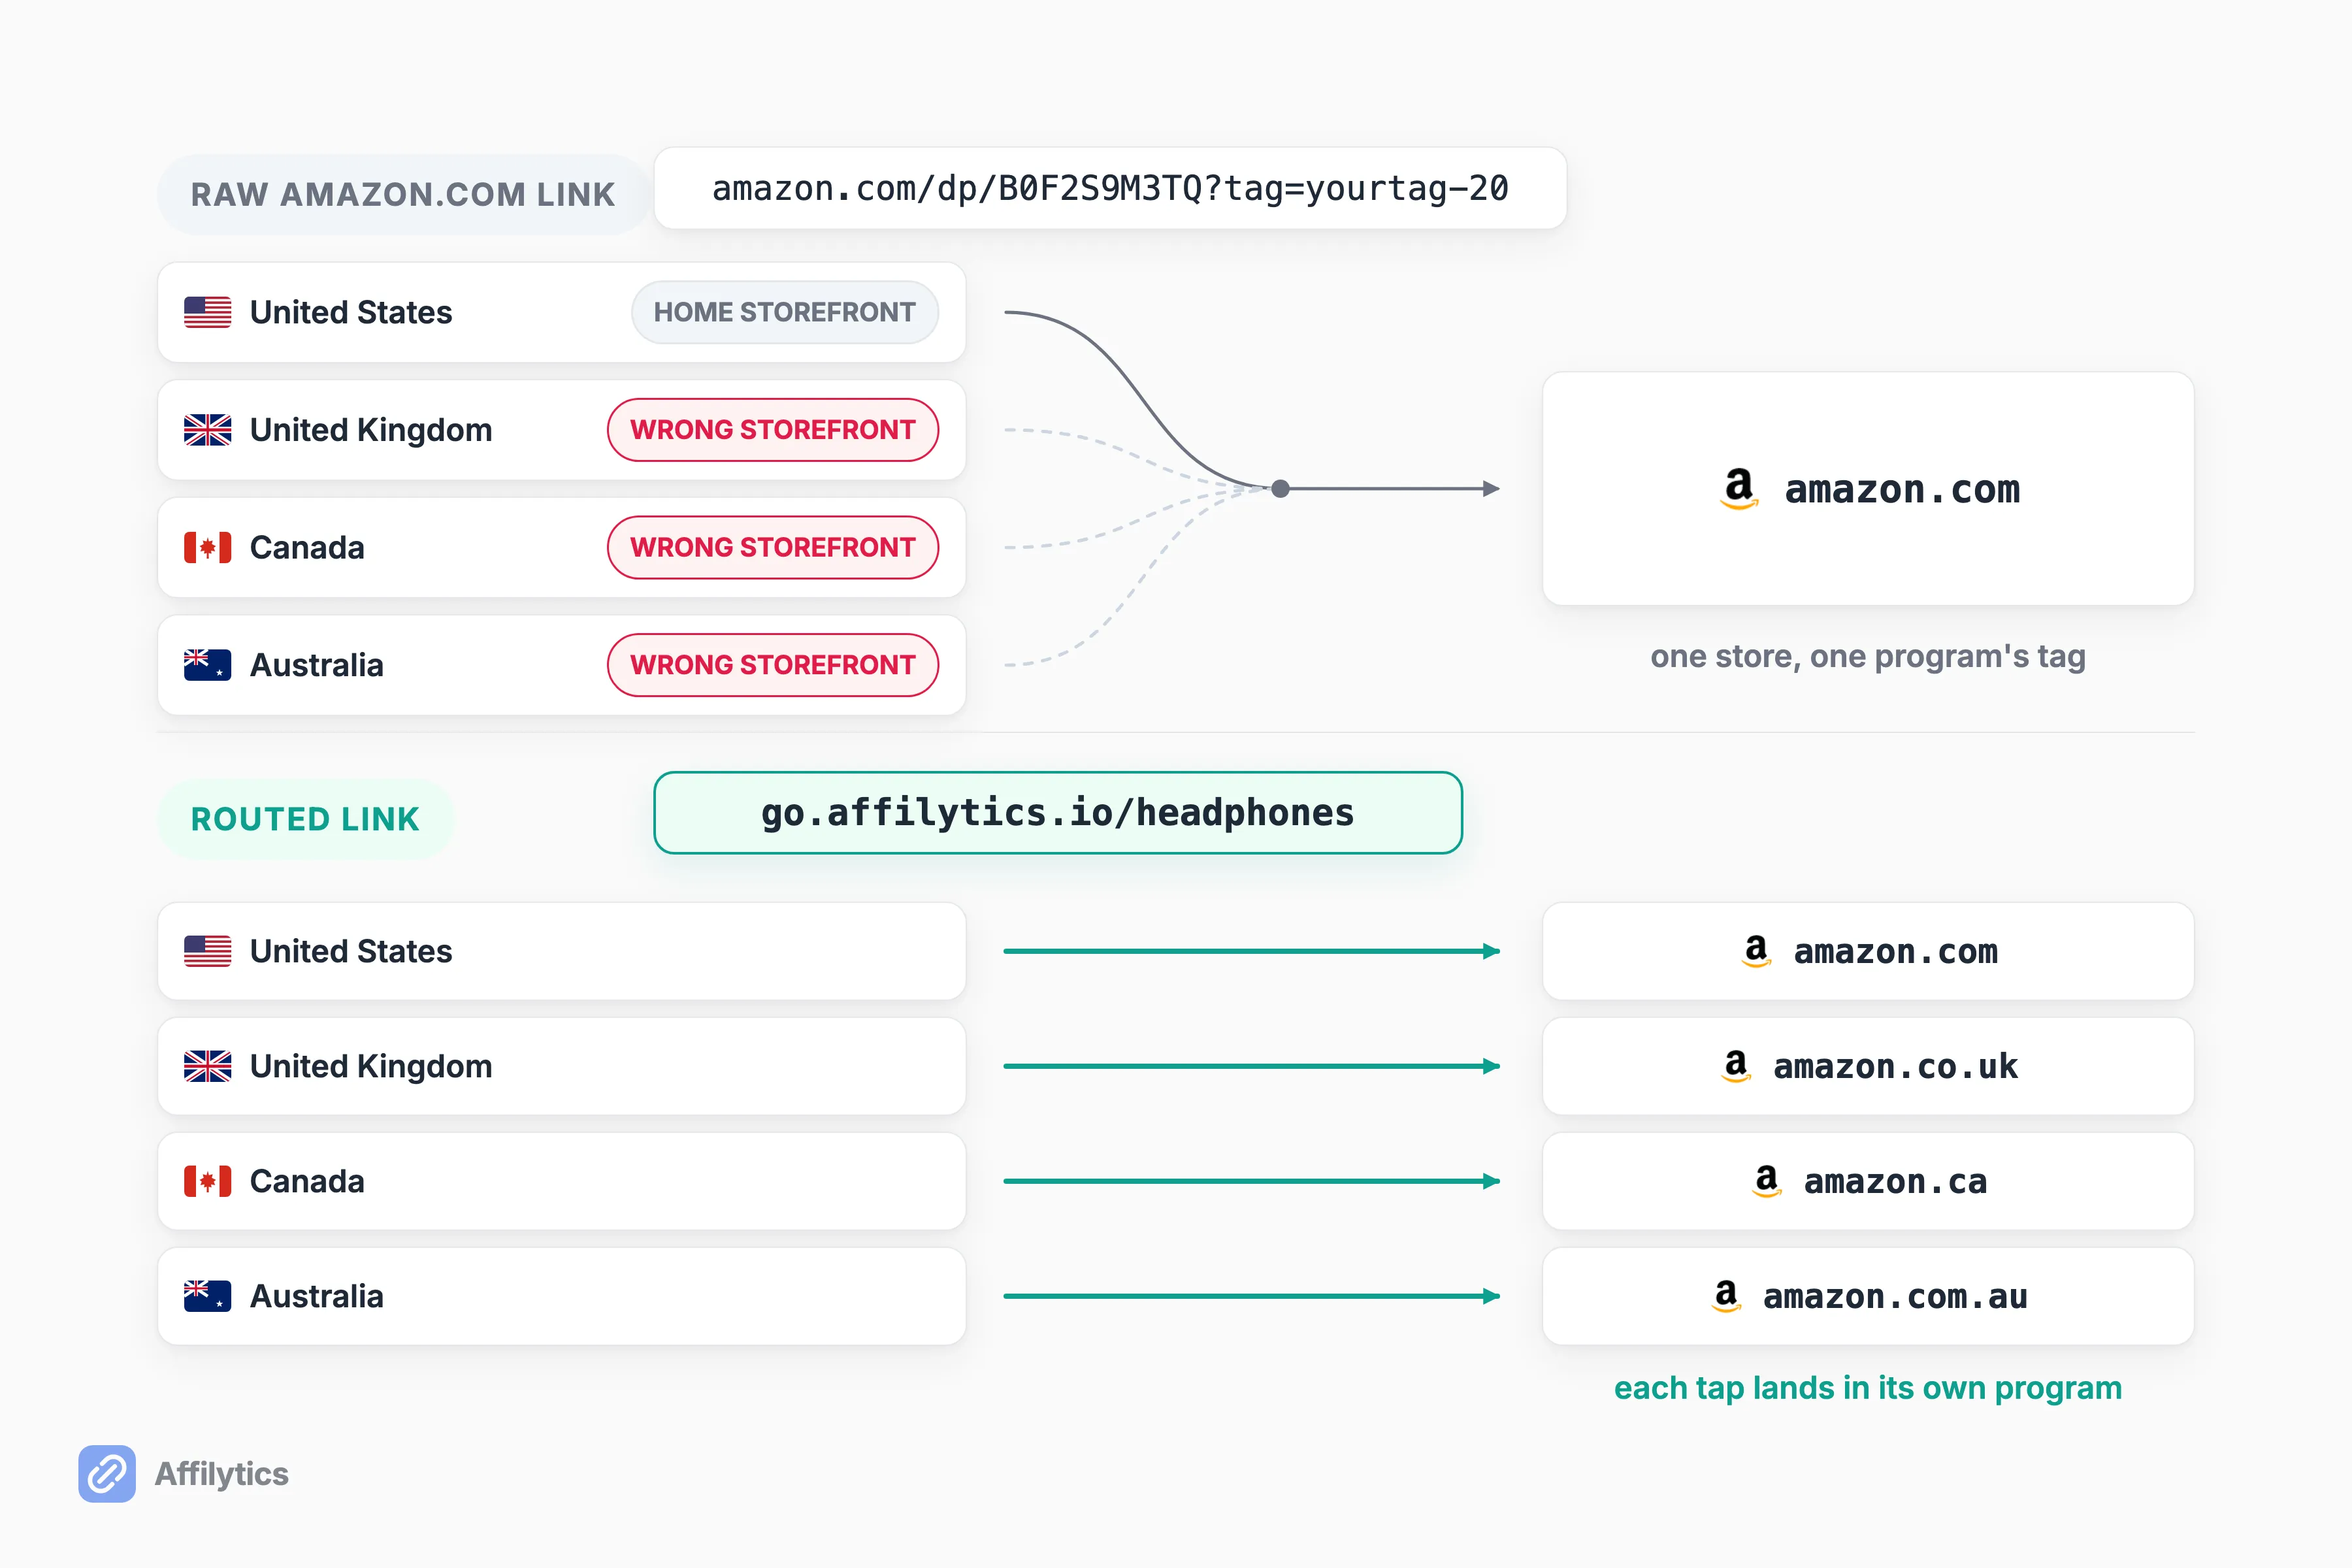Select the amazon.com/dp/B0F2S9M3TQ?tag=yourtag-20 URL box
This screenshot has height=1568, width=2352.
[1110, 188]
